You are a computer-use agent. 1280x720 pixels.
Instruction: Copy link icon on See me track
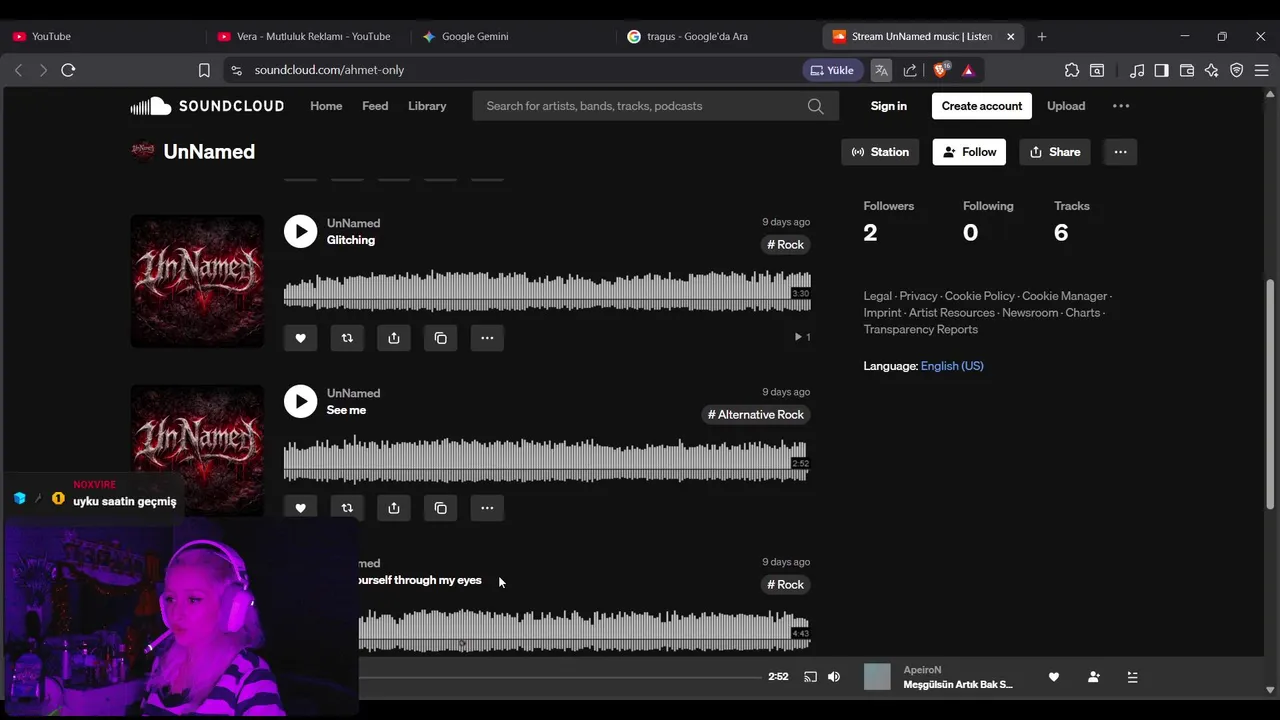[x=441, y=508]
